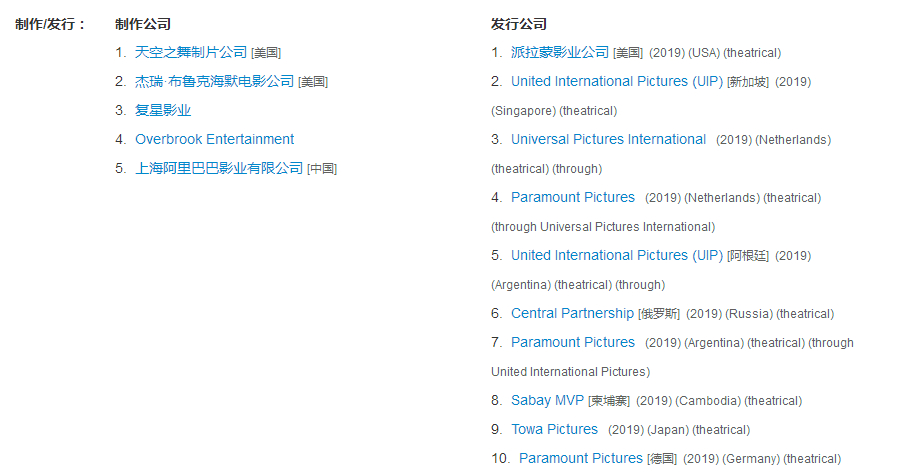The height and width of the screenshot is (474, 907).
Task: Click the text (2019) (Cambodia) (theatrical)
Action: [719, 400]
